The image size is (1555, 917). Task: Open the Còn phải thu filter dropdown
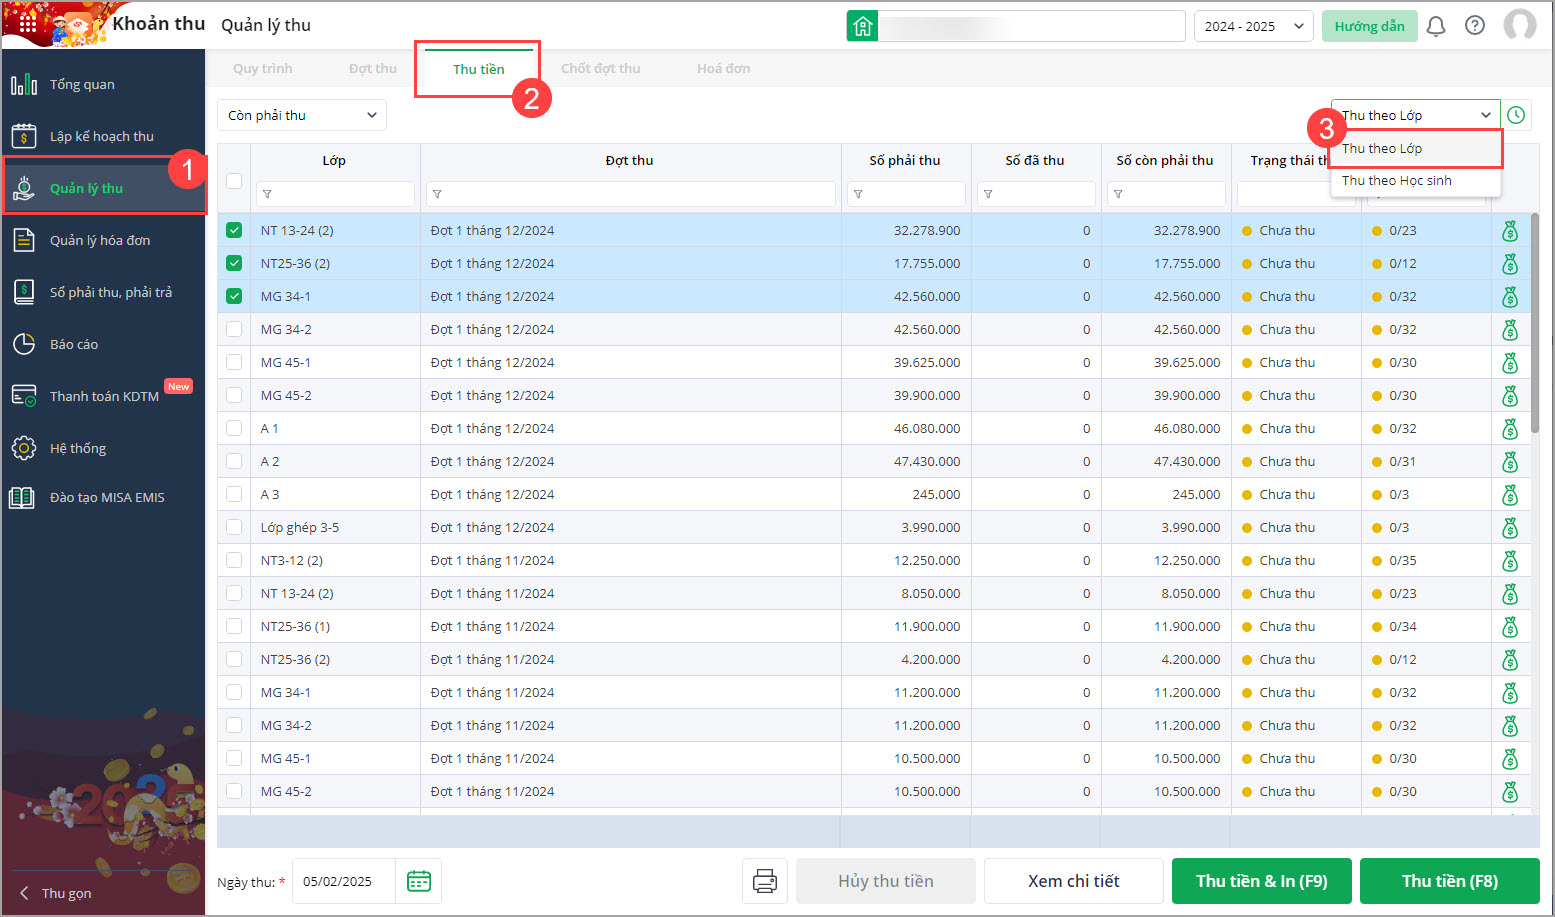tap(302, 115)
